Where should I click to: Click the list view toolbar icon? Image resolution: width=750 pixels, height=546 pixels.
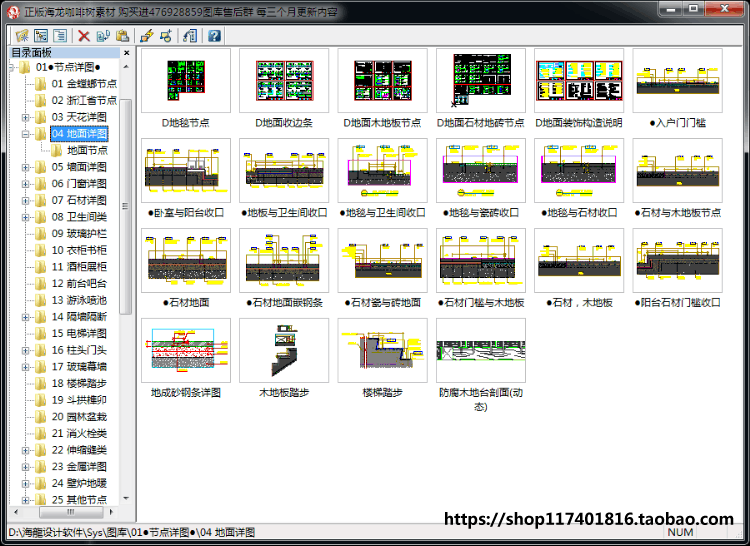60,36
